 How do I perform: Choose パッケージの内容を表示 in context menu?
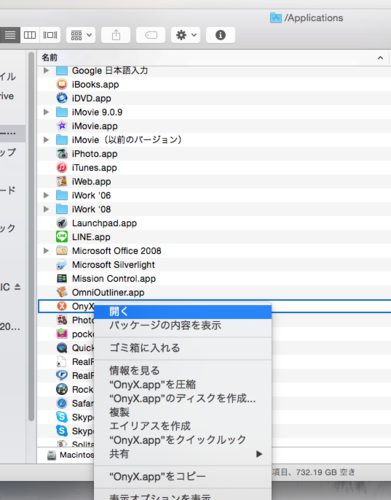(183, 325)
